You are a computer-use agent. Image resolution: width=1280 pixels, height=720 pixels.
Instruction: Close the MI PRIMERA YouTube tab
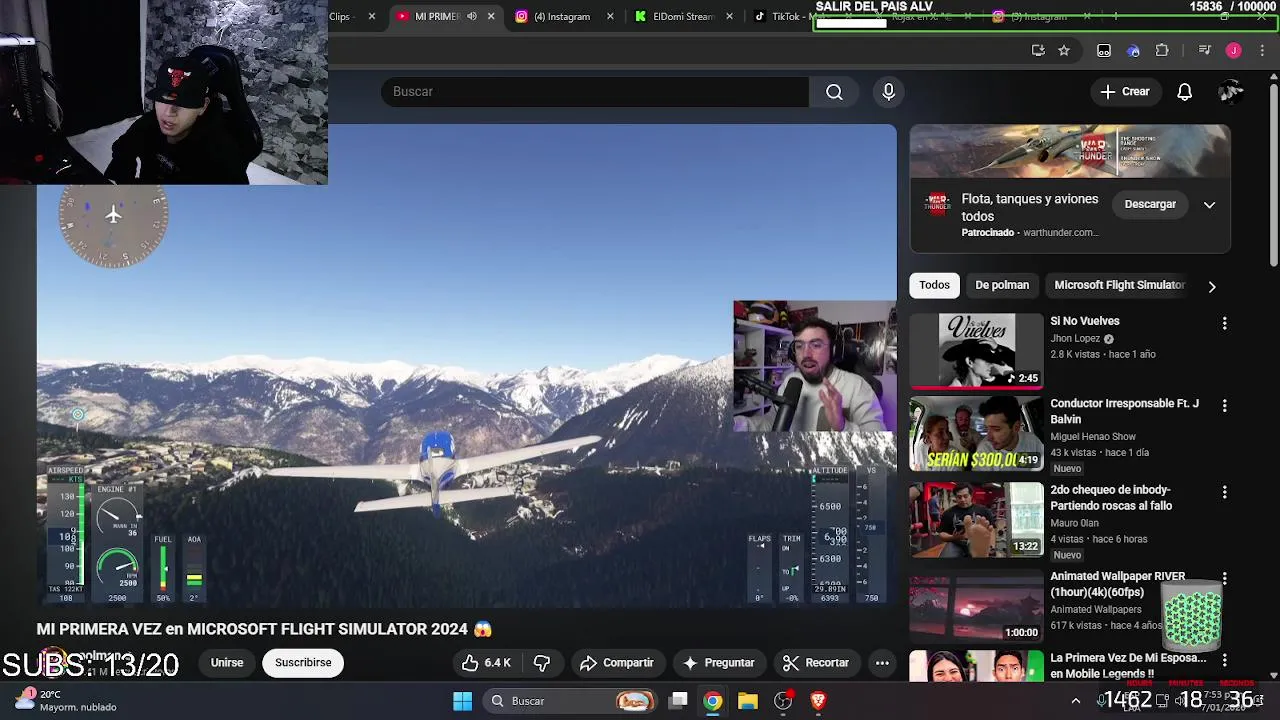point(491,16)
